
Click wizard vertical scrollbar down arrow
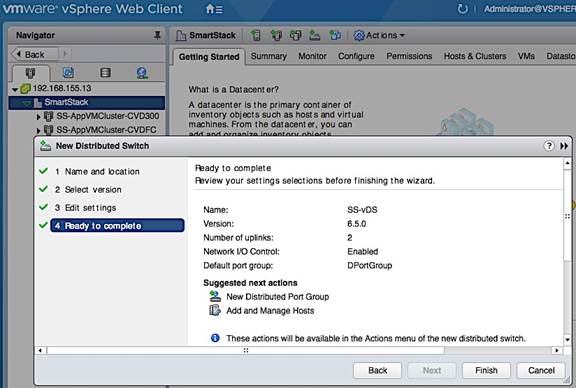point(568,340)
